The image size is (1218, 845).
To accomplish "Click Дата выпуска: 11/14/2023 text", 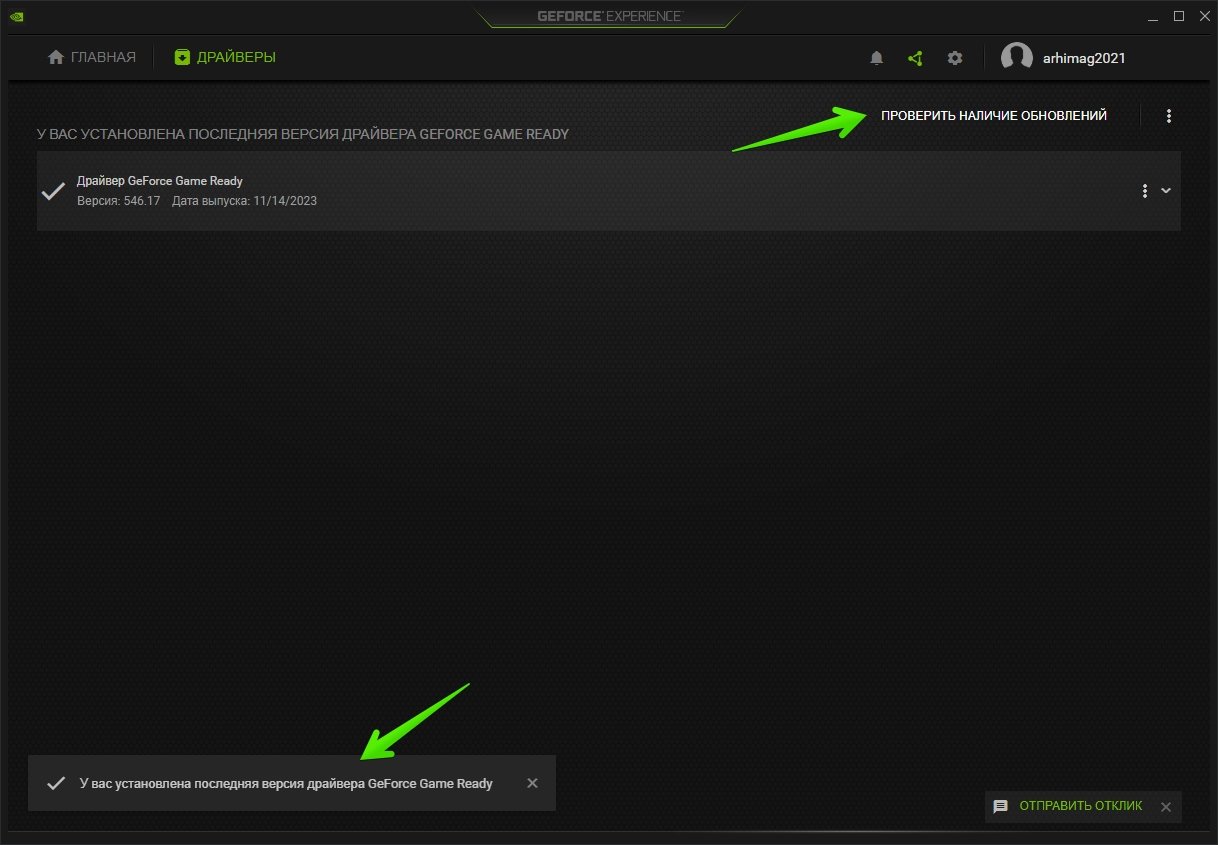I will (x=245, y=201).
